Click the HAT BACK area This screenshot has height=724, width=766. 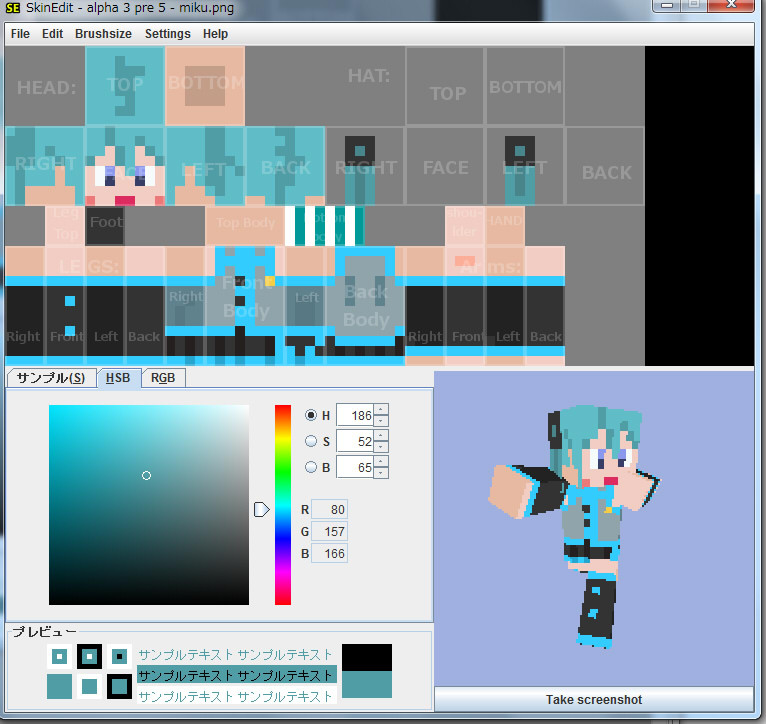click(606, 166)
